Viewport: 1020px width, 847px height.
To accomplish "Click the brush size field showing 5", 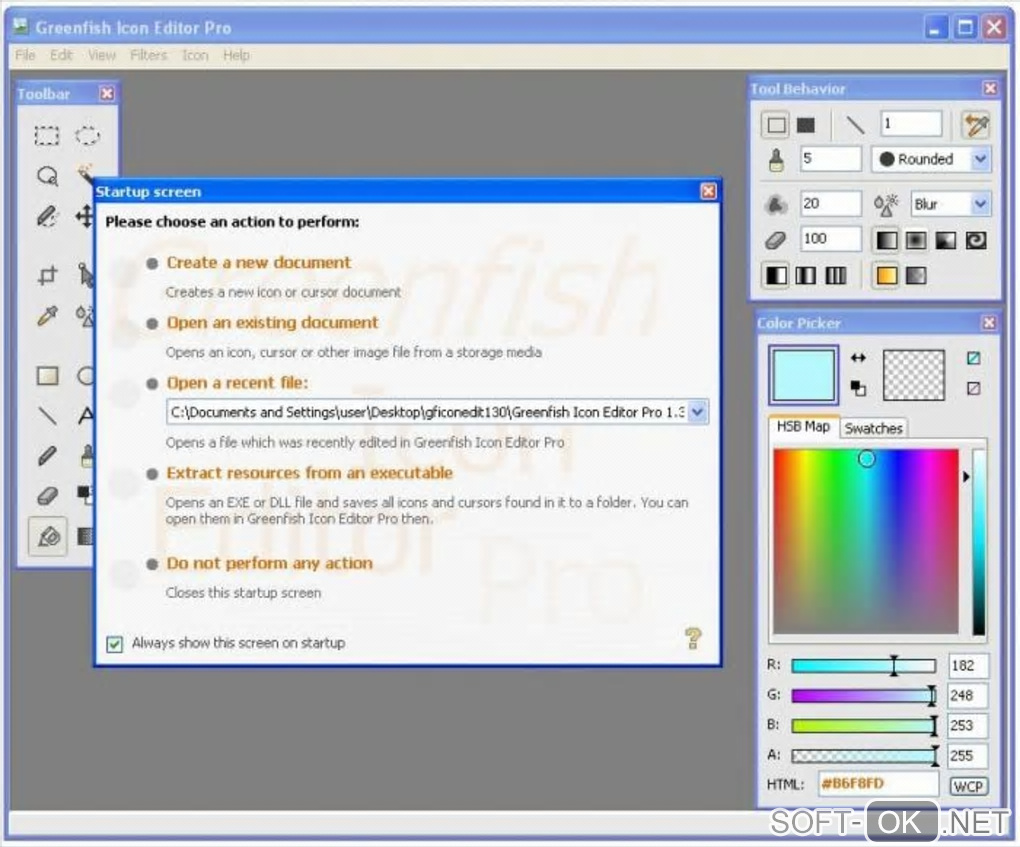I will [x=831, y=159].
